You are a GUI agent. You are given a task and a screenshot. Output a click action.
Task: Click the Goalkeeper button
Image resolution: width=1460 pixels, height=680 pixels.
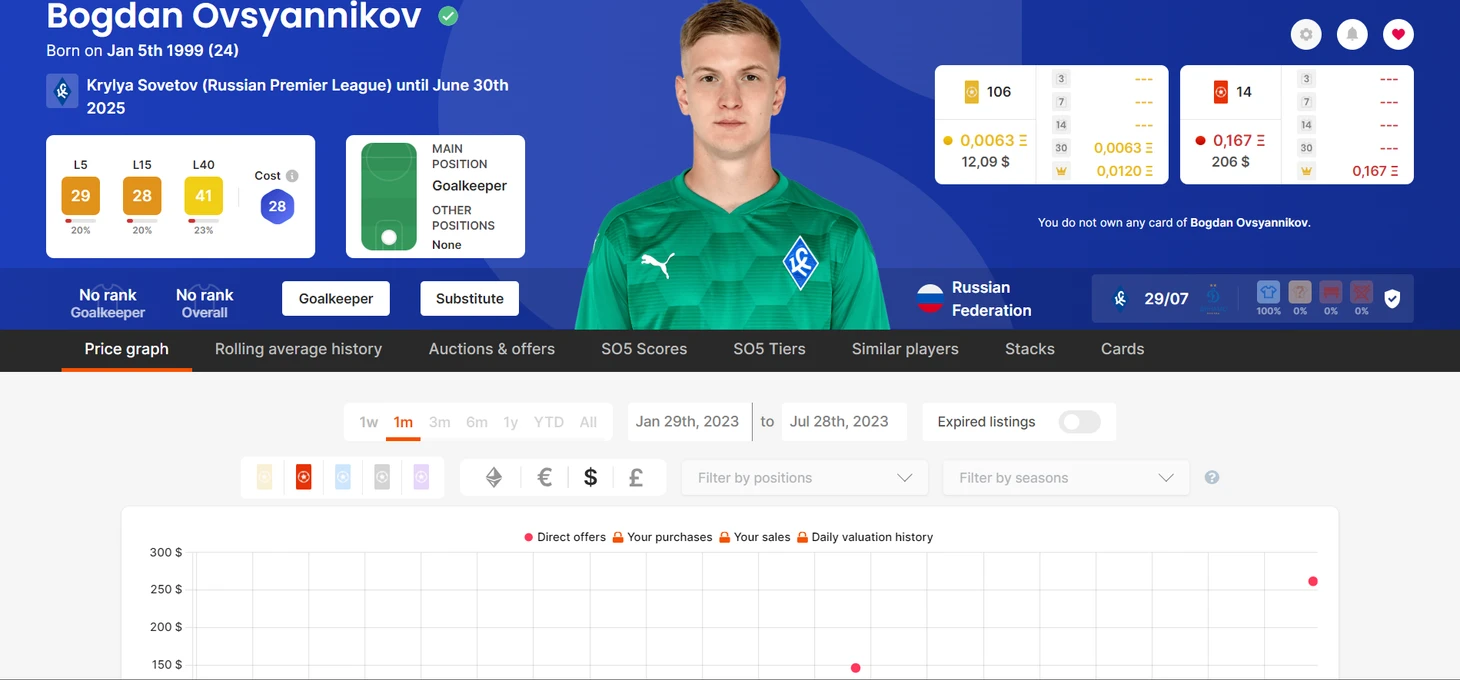click(x=336, y=298)
